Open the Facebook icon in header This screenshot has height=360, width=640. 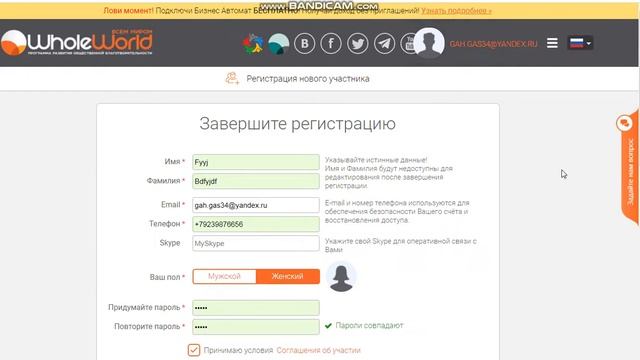[x=331, y=43]
